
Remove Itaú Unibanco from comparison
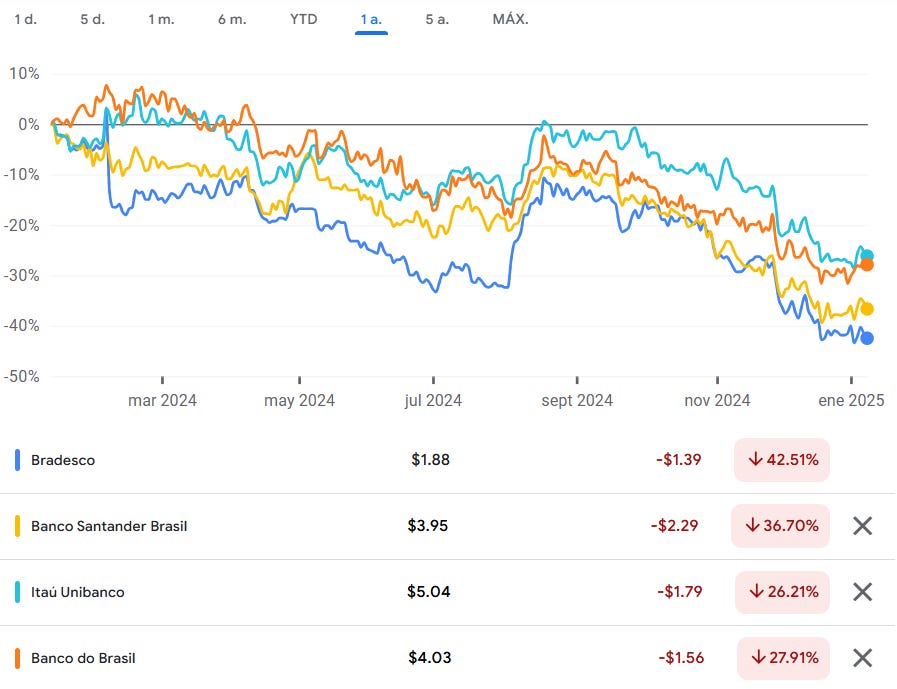[862, 592]
